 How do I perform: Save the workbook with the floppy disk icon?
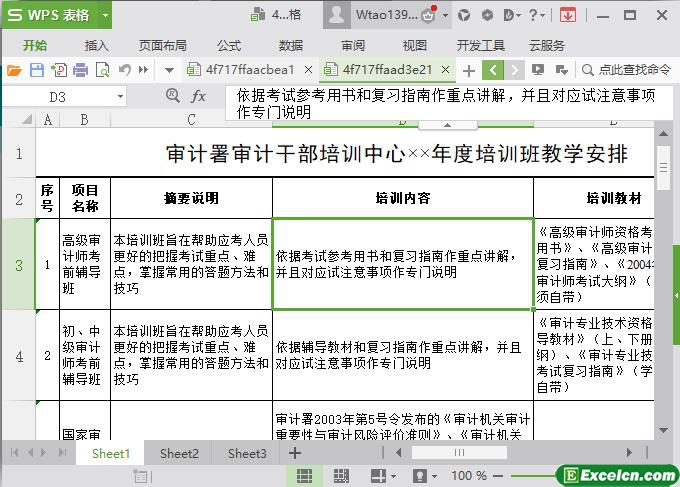click(36, 70)
